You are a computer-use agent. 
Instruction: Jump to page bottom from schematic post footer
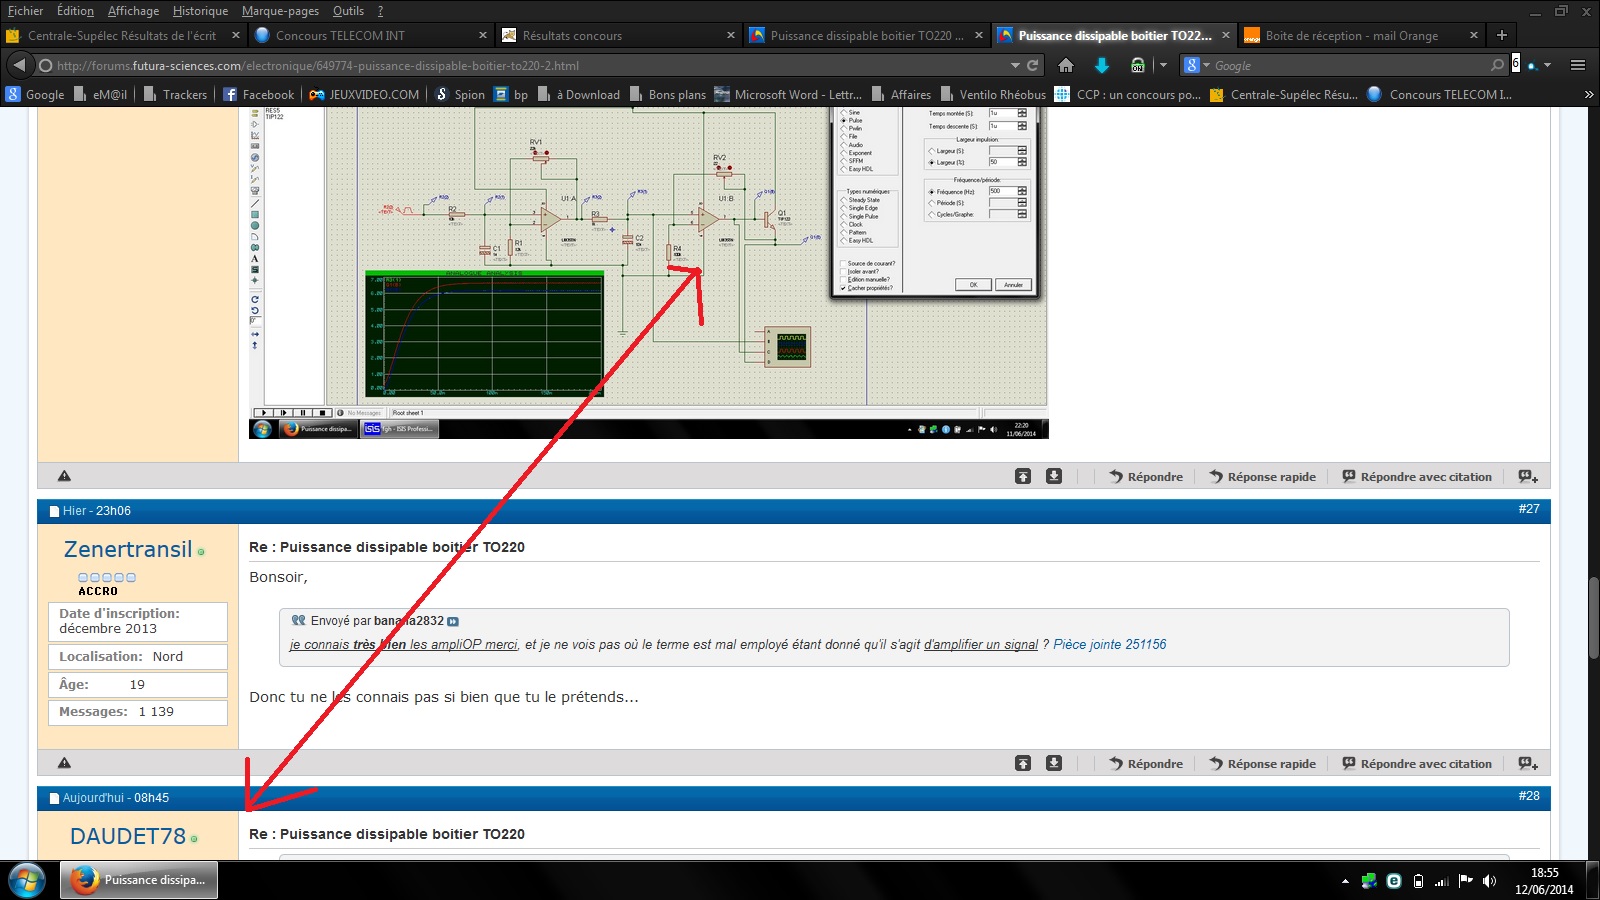tap(1054, 476)
